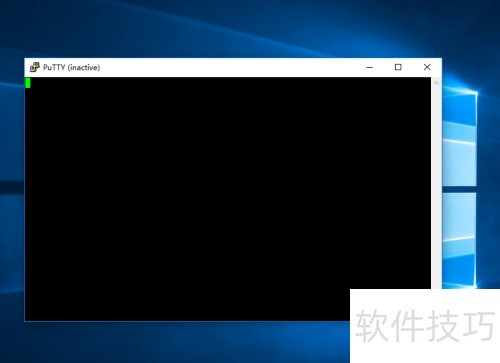The image size is (500, 363).
Task: Click the 'PuTTY (inactive)' title text
Action: pos(71,67)
